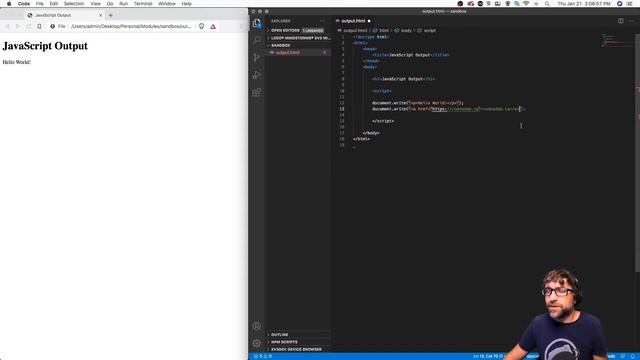640x360 pixels.
Task: Click errors and warnings status bar indicator
Action: (263, 356)
